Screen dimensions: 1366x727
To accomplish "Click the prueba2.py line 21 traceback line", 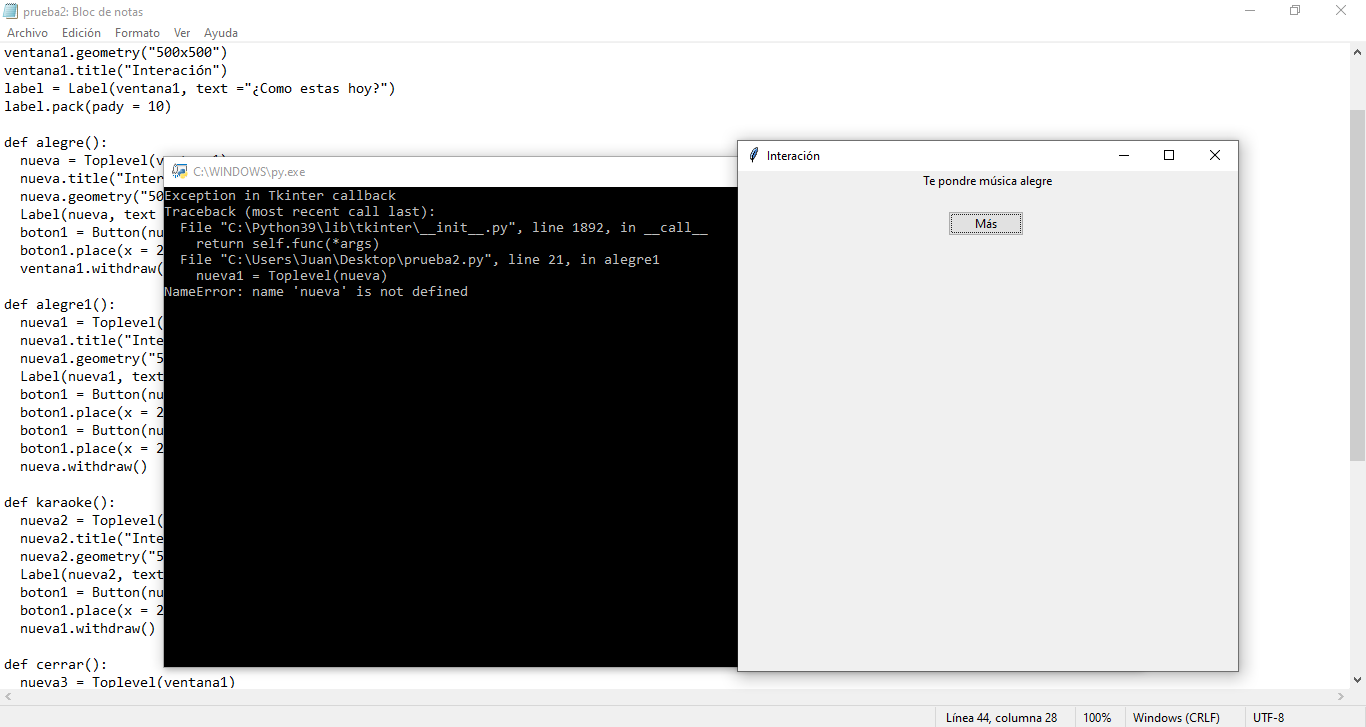I will tap(419, 260).
